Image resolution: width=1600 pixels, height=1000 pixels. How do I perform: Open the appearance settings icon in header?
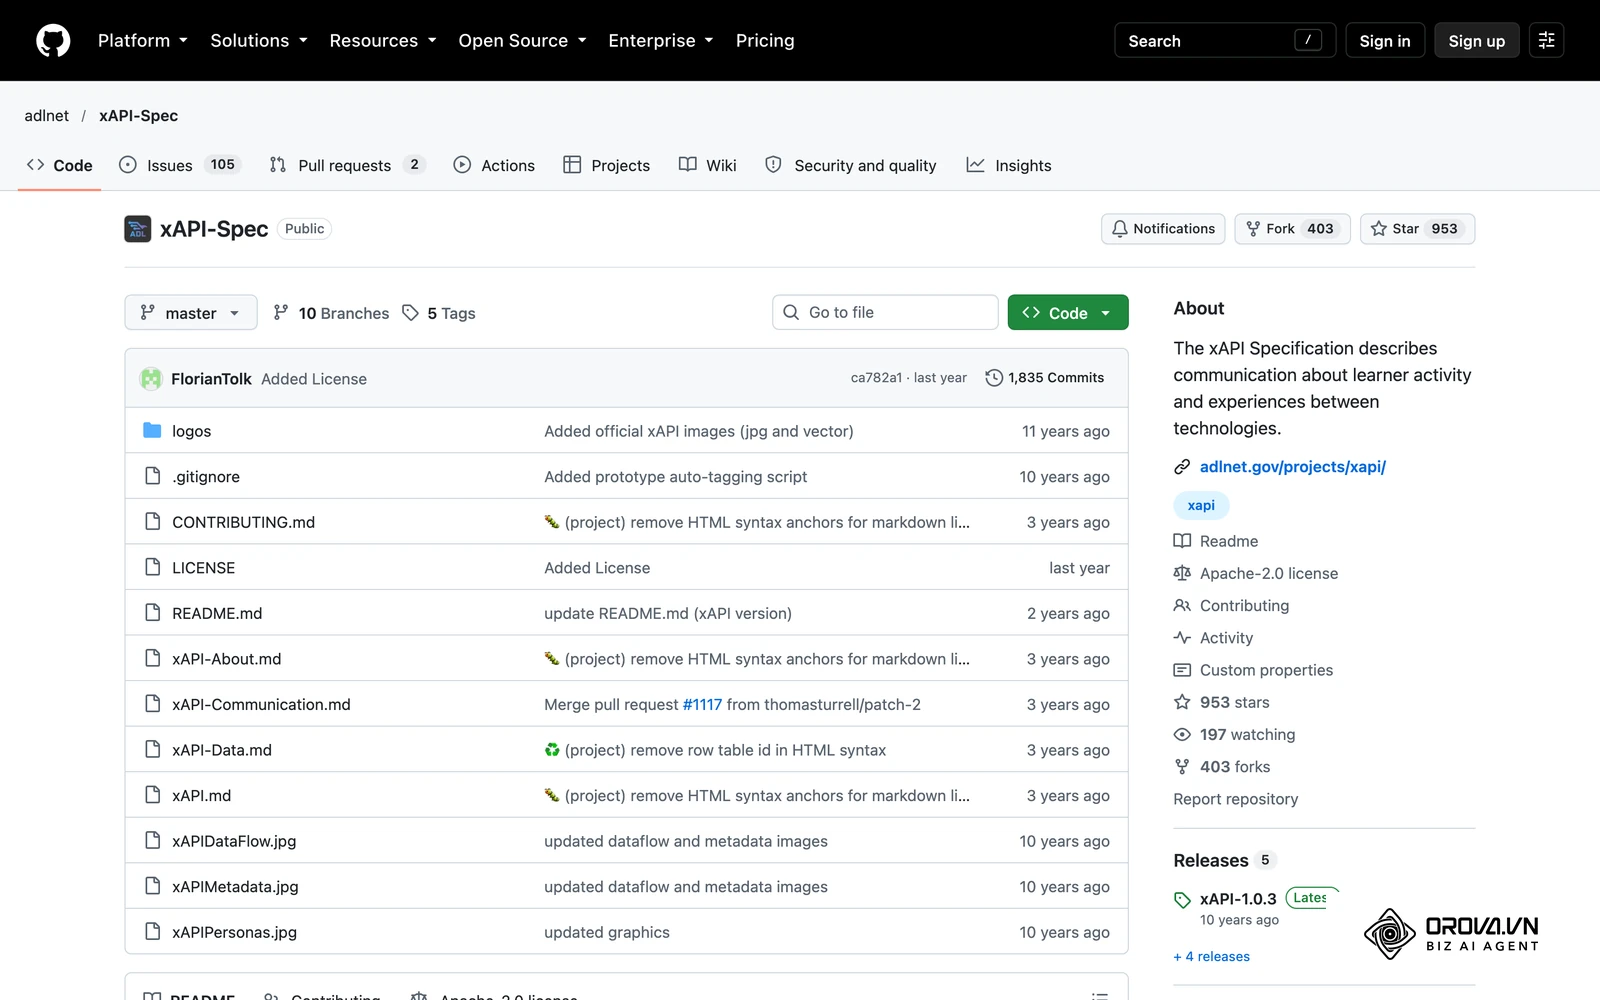(1546, 41)
